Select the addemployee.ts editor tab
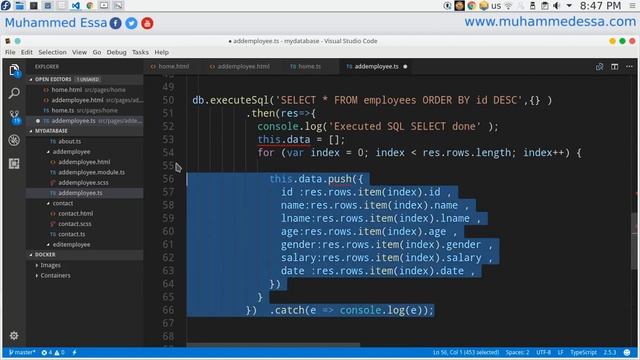The image size is (640, 360). 376,67
